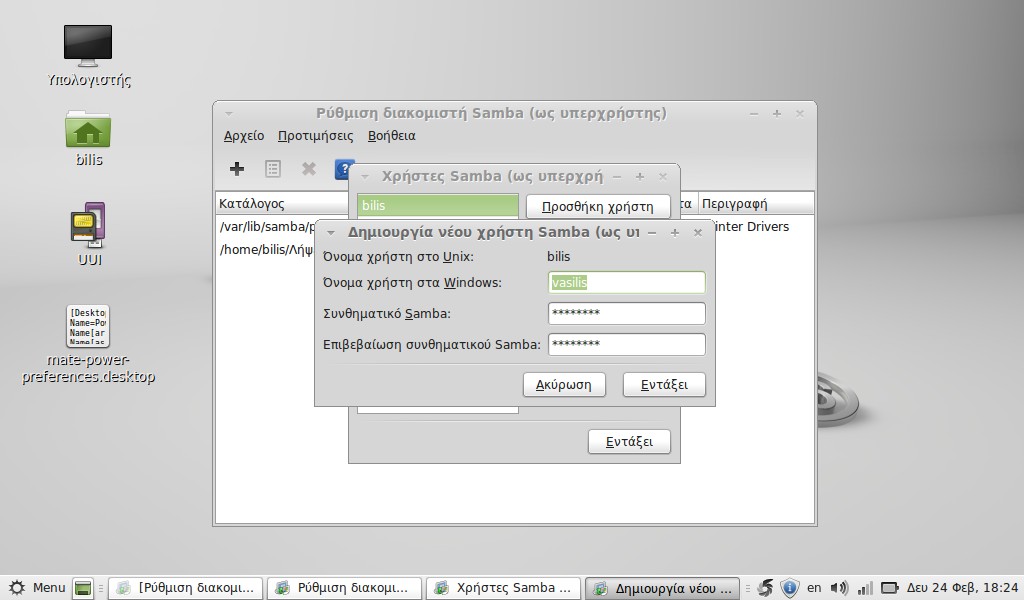This screenshot has height=600, width=1024.
Task: Click the Κατάλογος column header
Action: tap(281, 203)
